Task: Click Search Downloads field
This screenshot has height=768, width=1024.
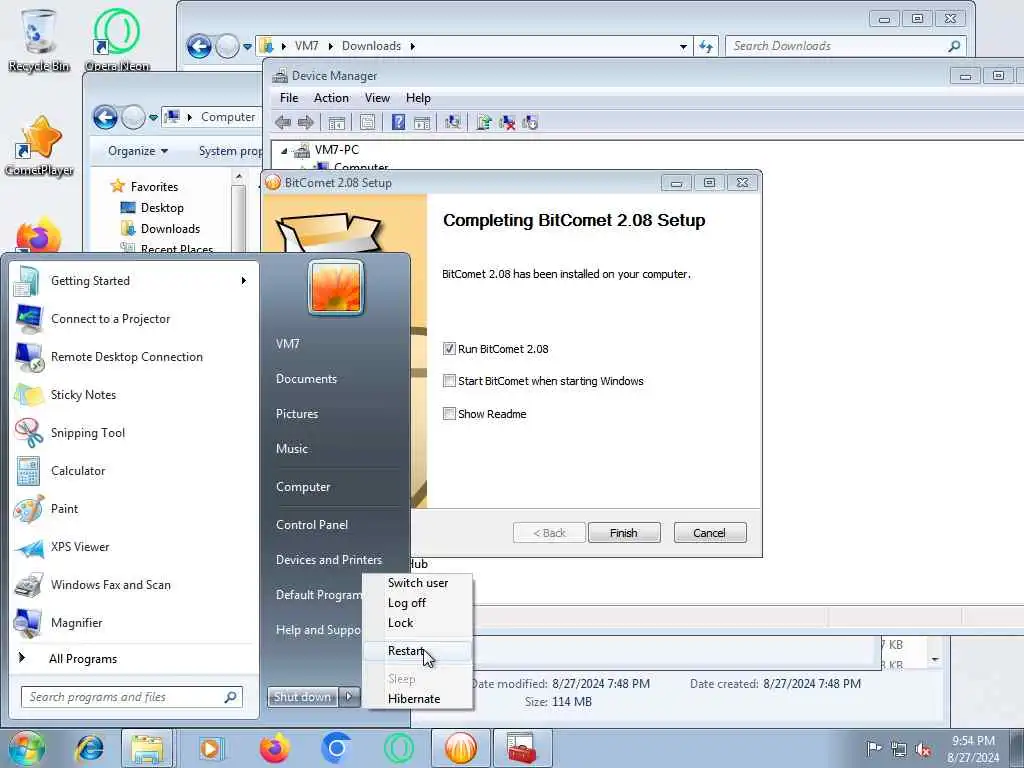Action: [845, 46]
